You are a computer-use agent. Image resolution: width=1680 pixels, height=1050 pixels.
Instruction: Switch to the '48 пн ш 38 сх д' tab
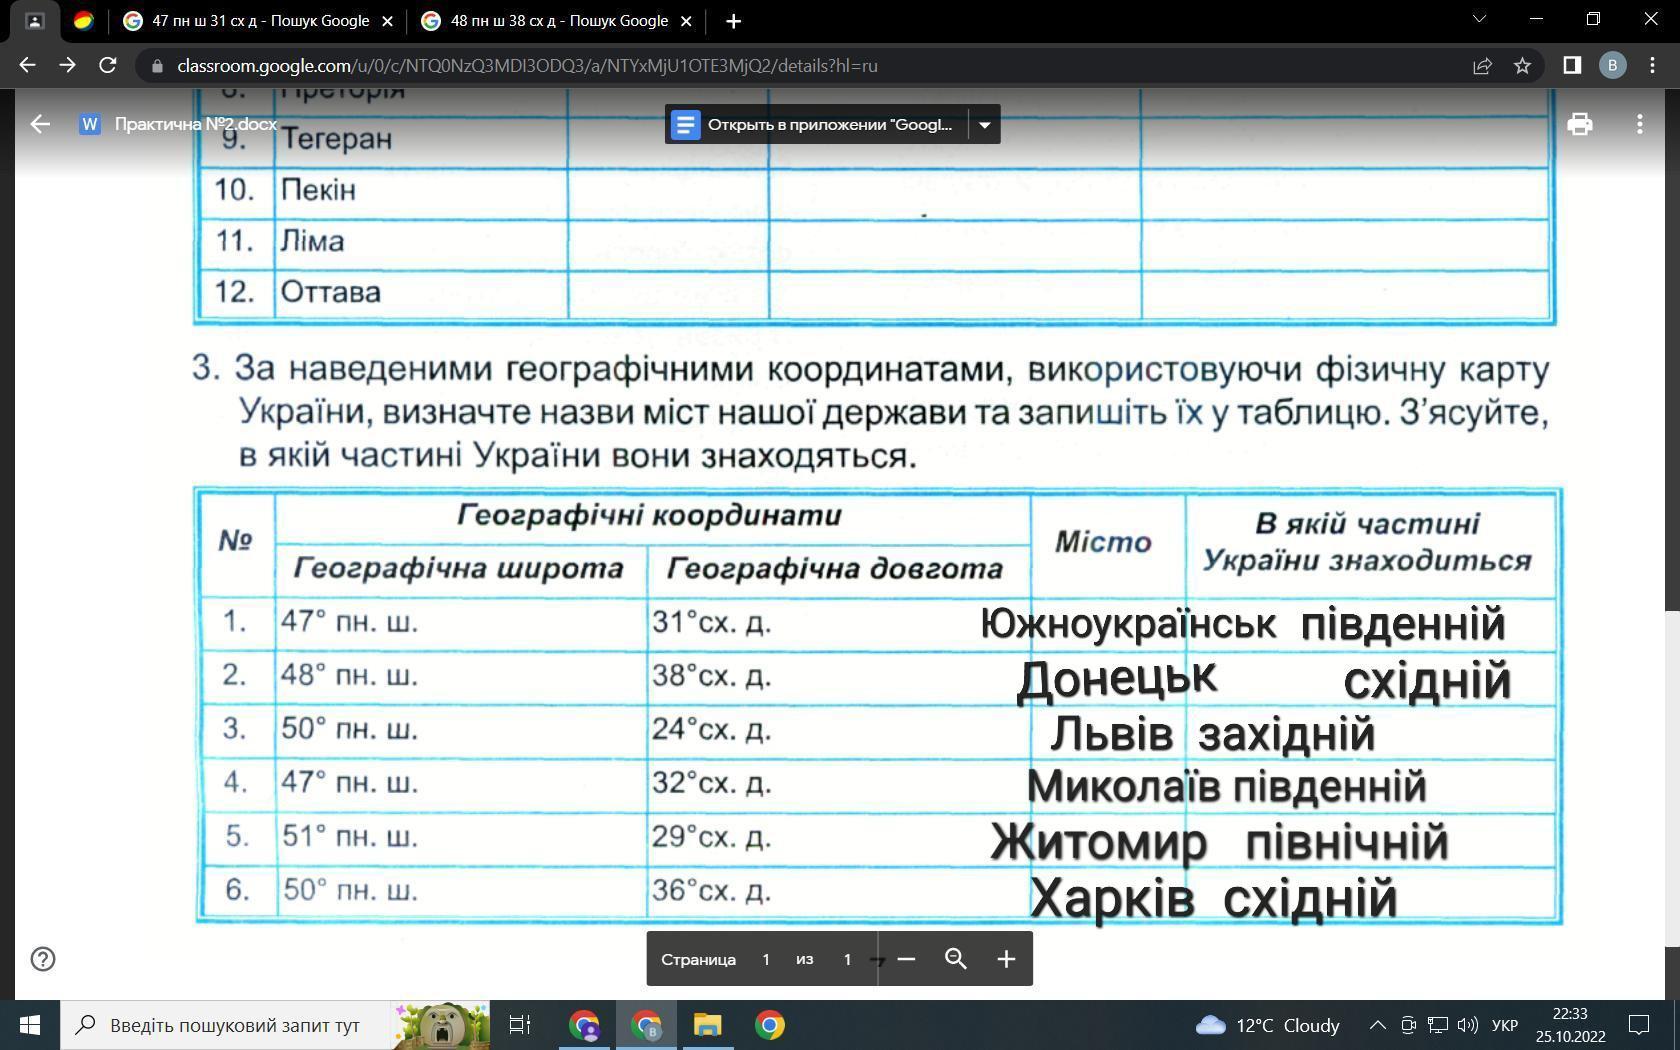[558, 21]
